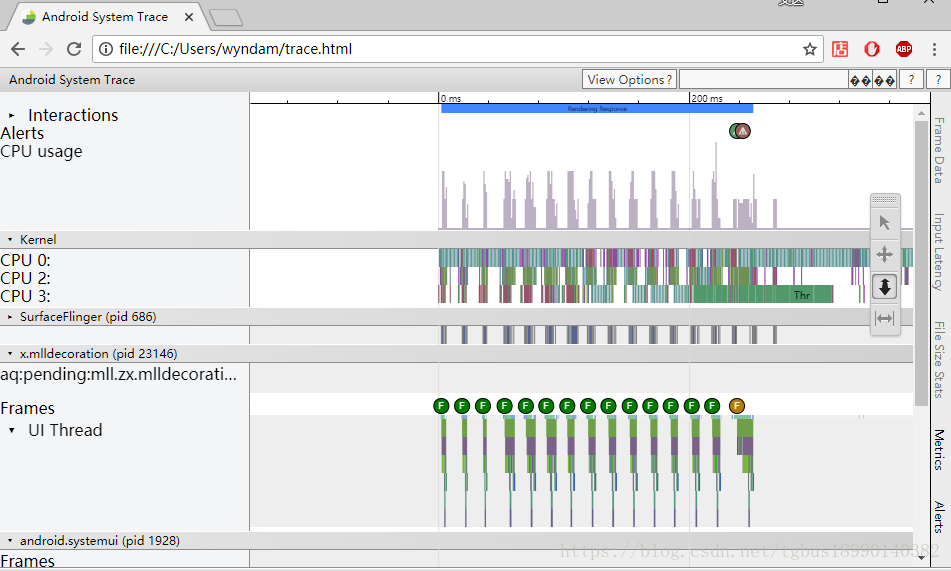The height and width of the screenshot is (571, 951).
Task: Bookmark this page with the star
Action: (809, 49)
